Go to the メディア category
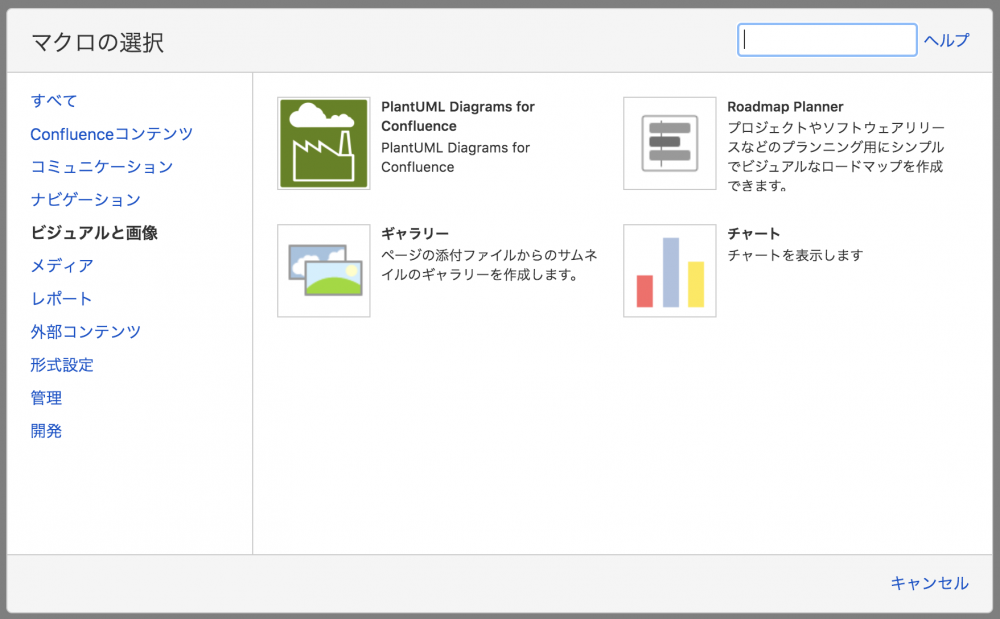Screen dimensions: 1000x619 coord(62,266)
